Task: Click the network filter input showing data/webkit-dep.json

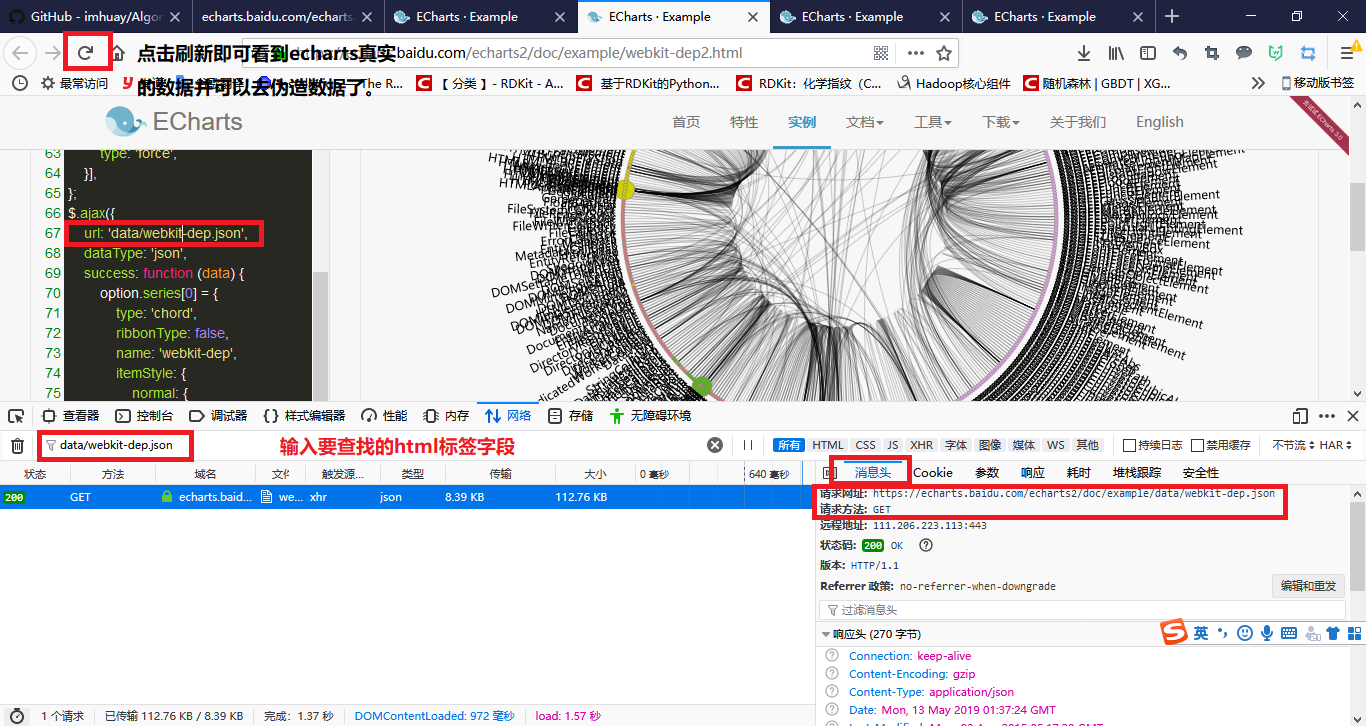Action: 115,445
